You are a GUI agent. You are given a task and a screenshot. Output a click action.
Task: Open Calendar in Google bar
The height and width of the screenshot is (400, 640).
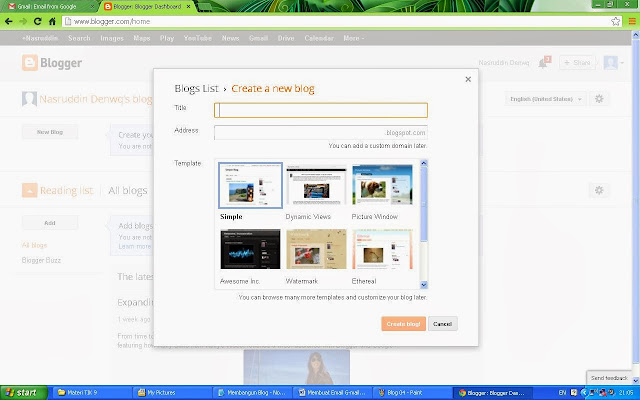pos(319,38)
